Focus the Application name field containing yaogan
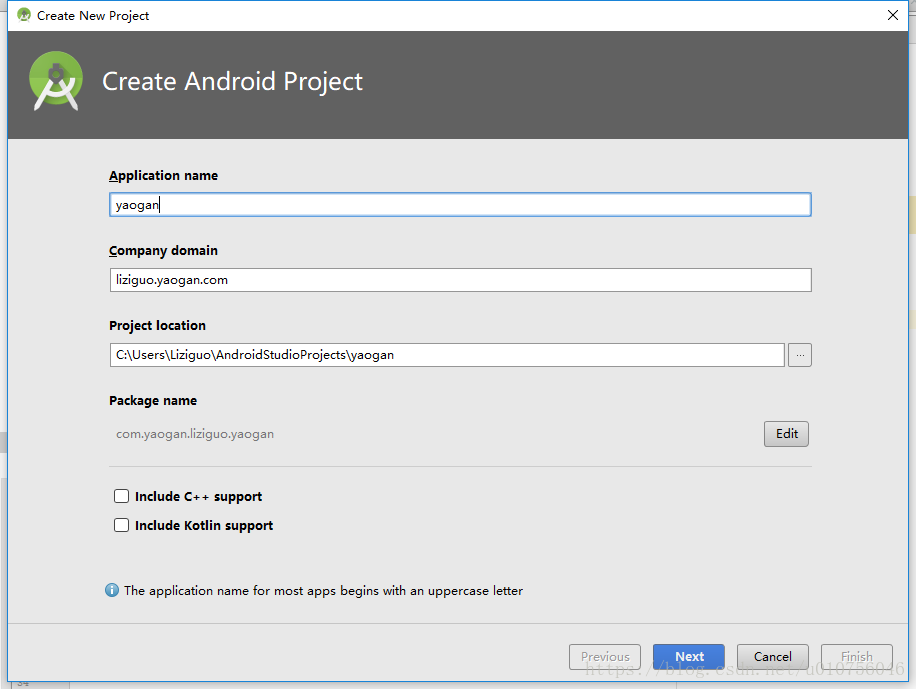This screenshot has width=916, height=689. coord(460,205)
